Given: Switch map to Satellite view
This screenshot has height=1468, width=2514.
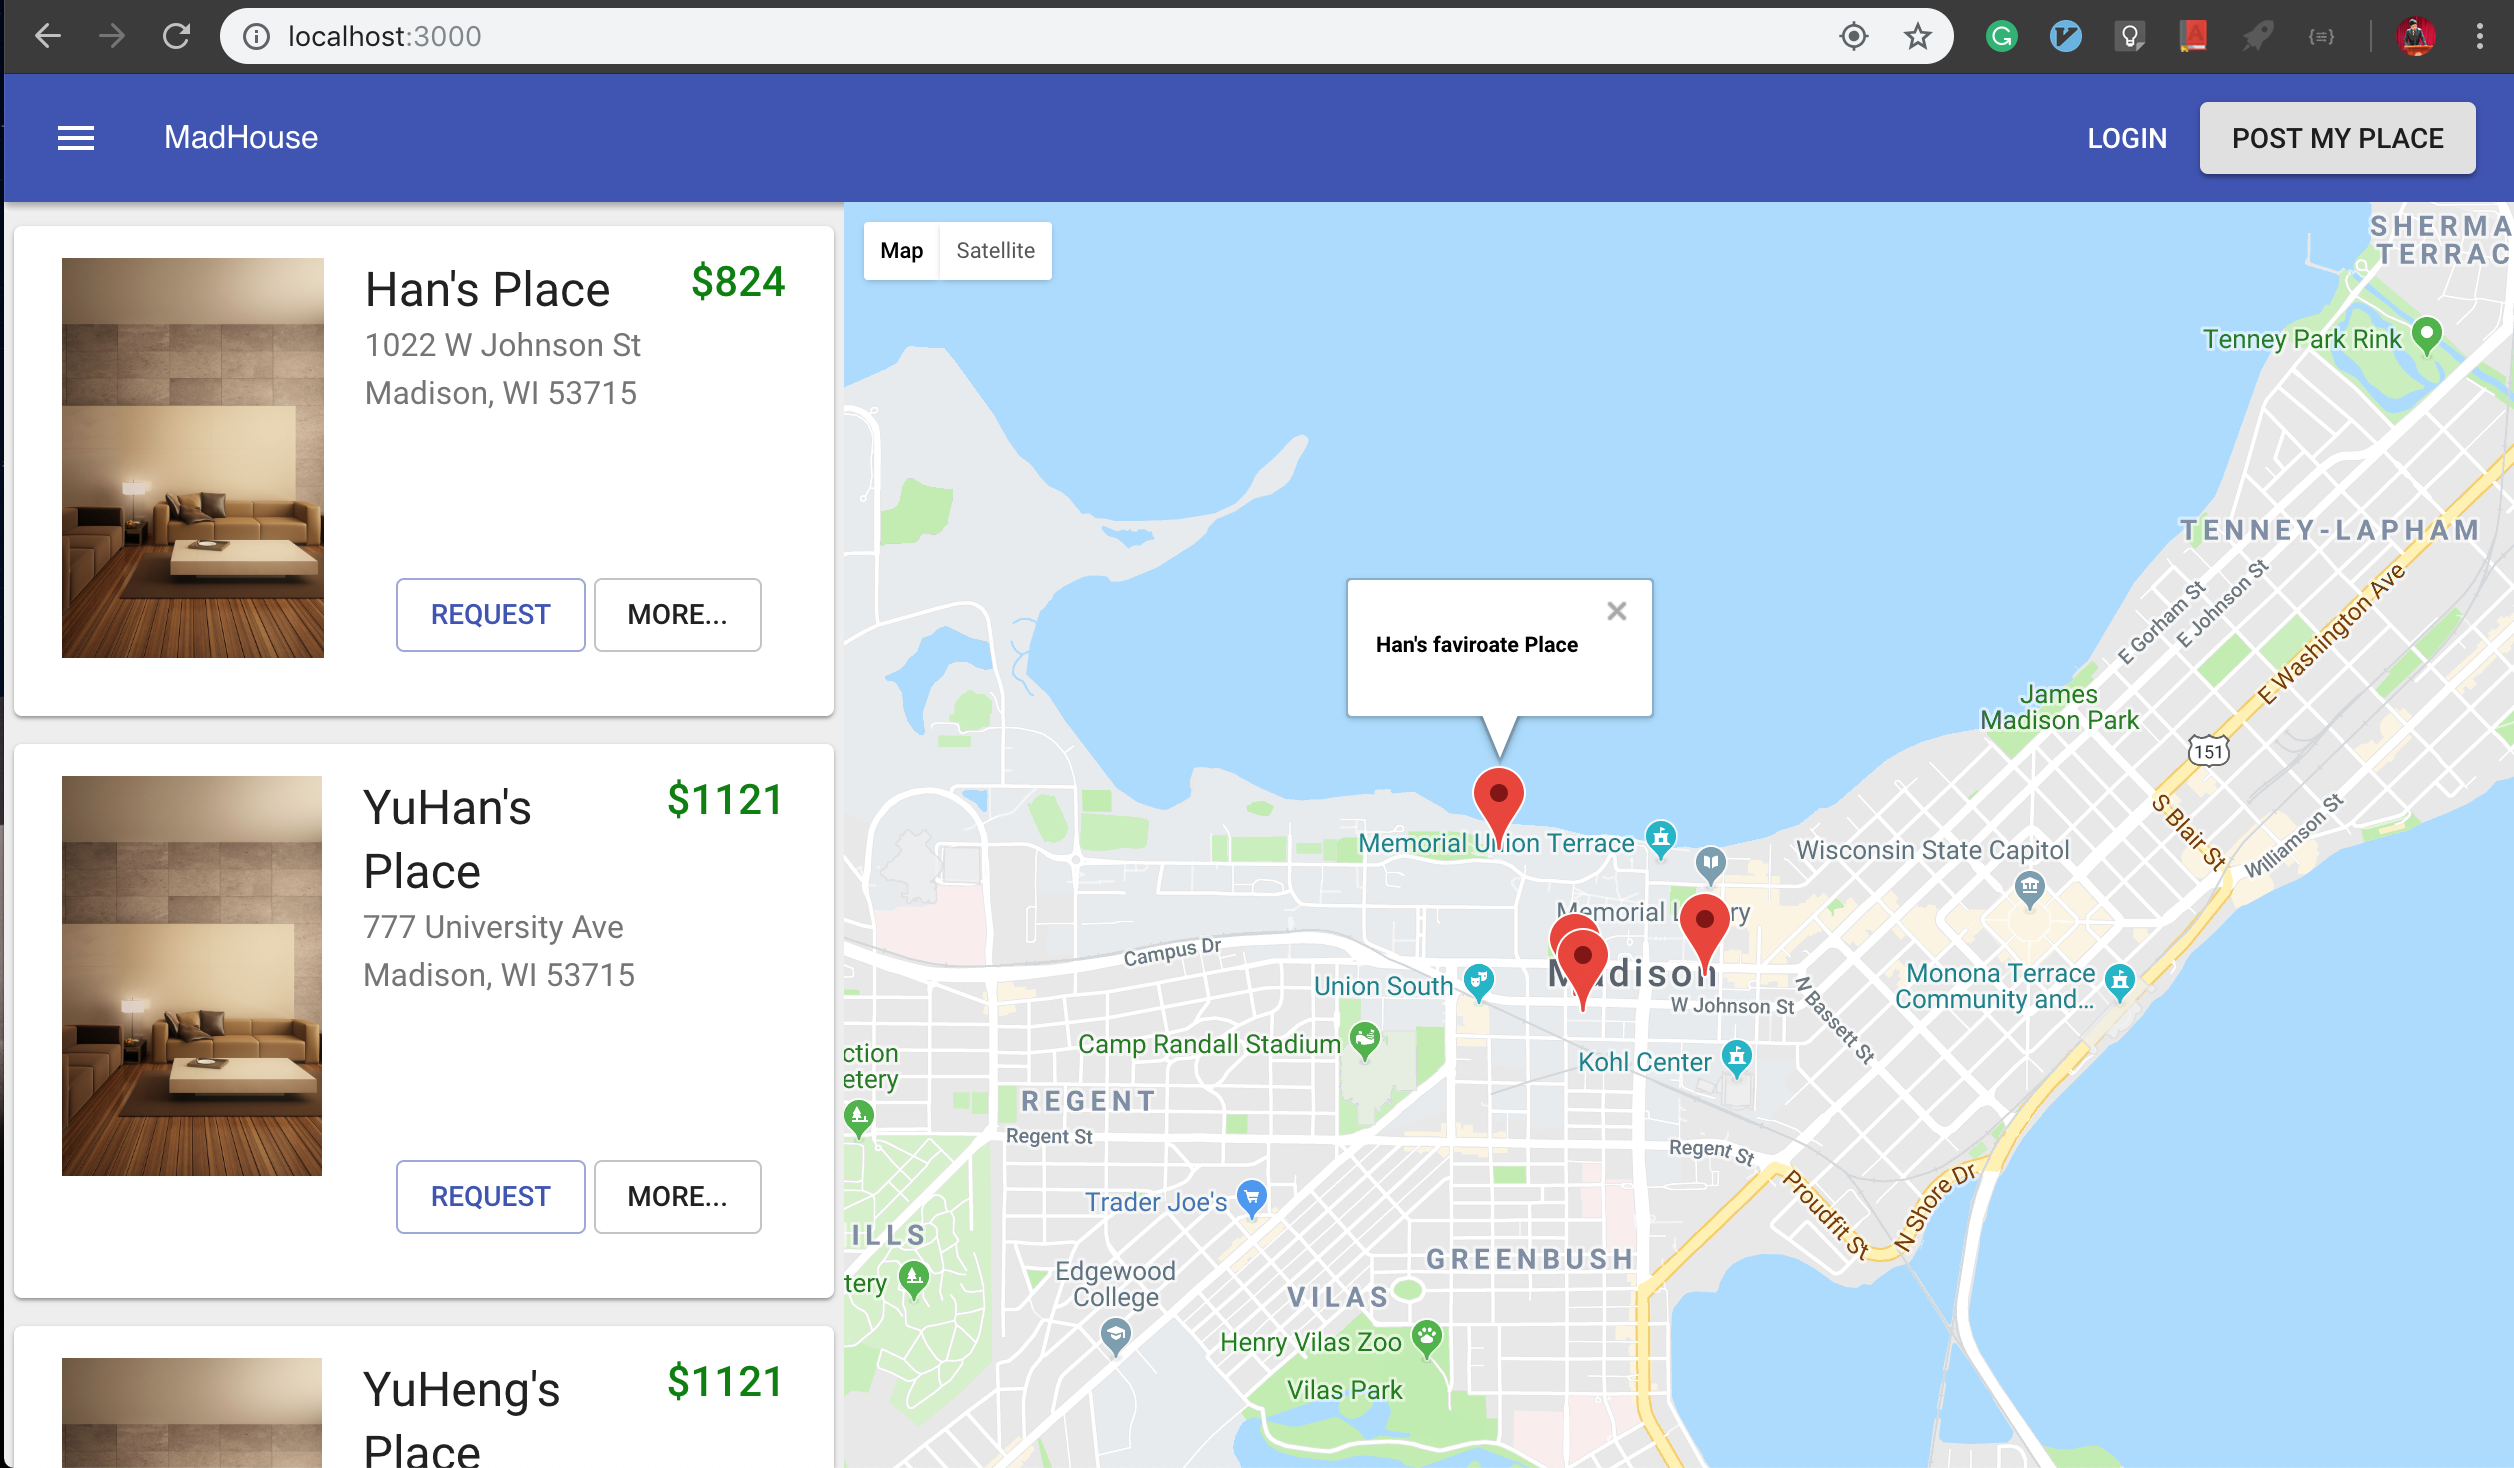Looking at the screenshot, I should click(995, 251).
